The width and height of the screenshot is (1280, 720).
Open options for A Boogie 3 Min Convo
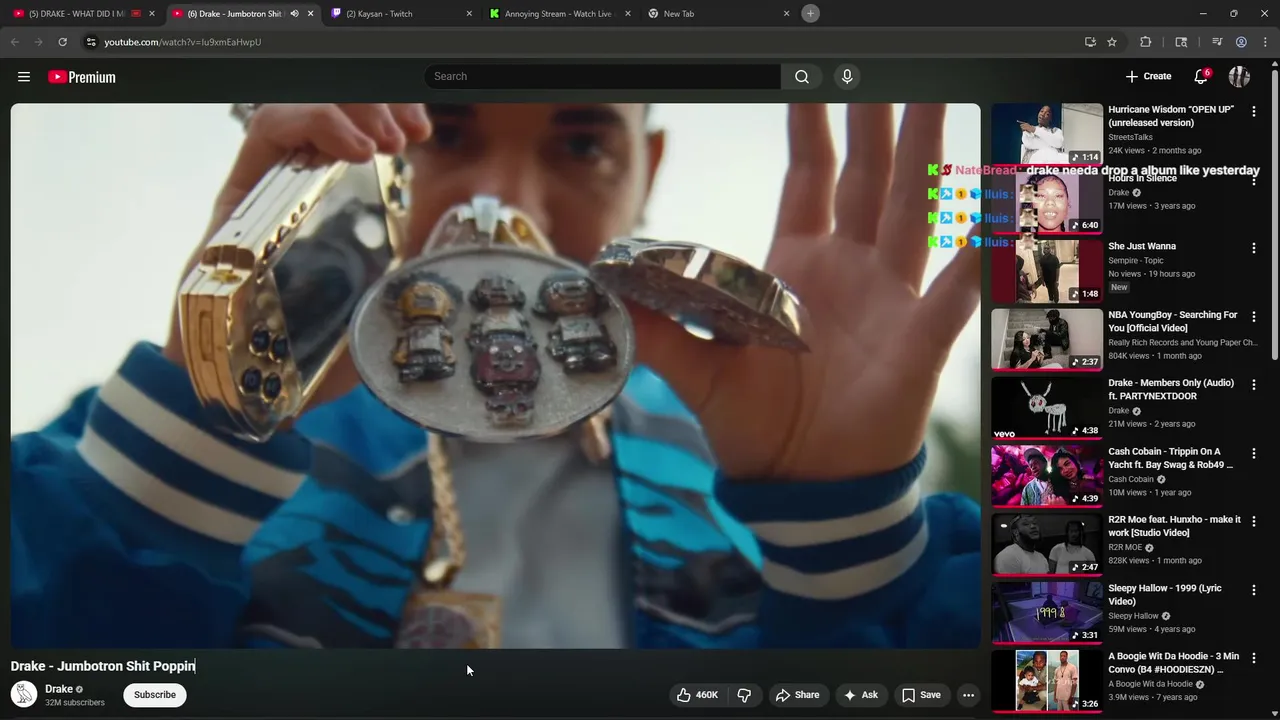(x=1253, y=659)
